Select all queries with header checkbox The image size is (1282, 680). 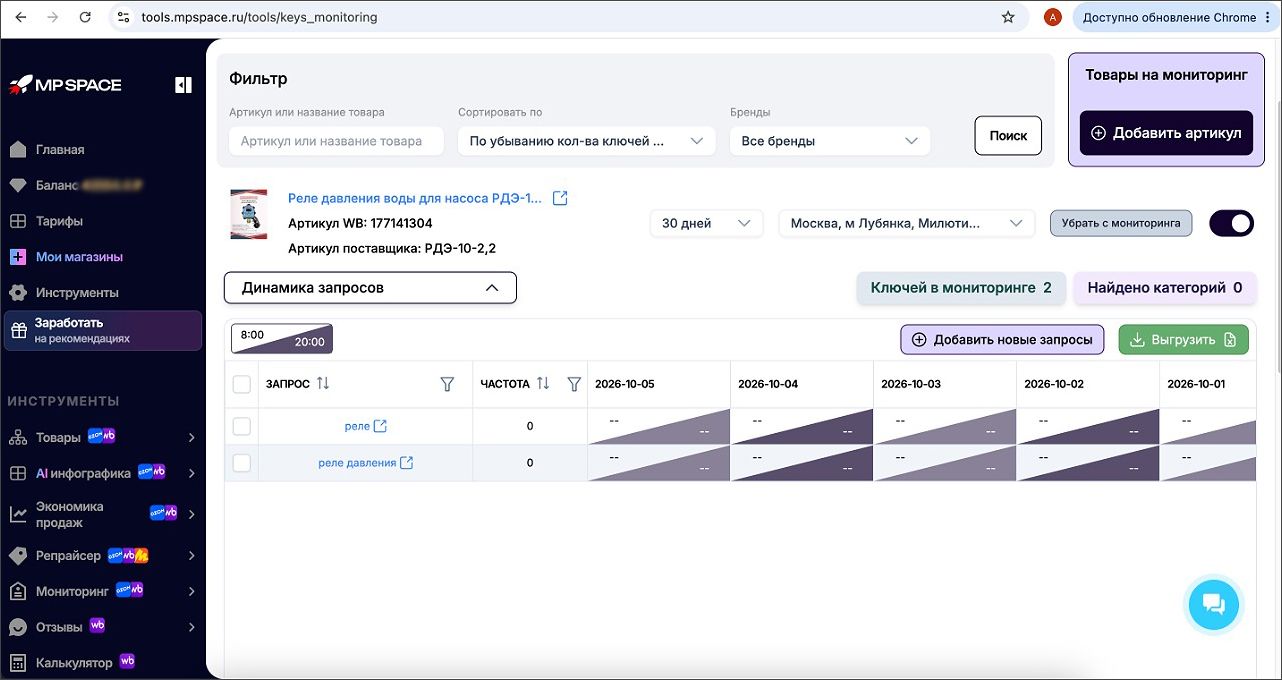pos(241,384)
